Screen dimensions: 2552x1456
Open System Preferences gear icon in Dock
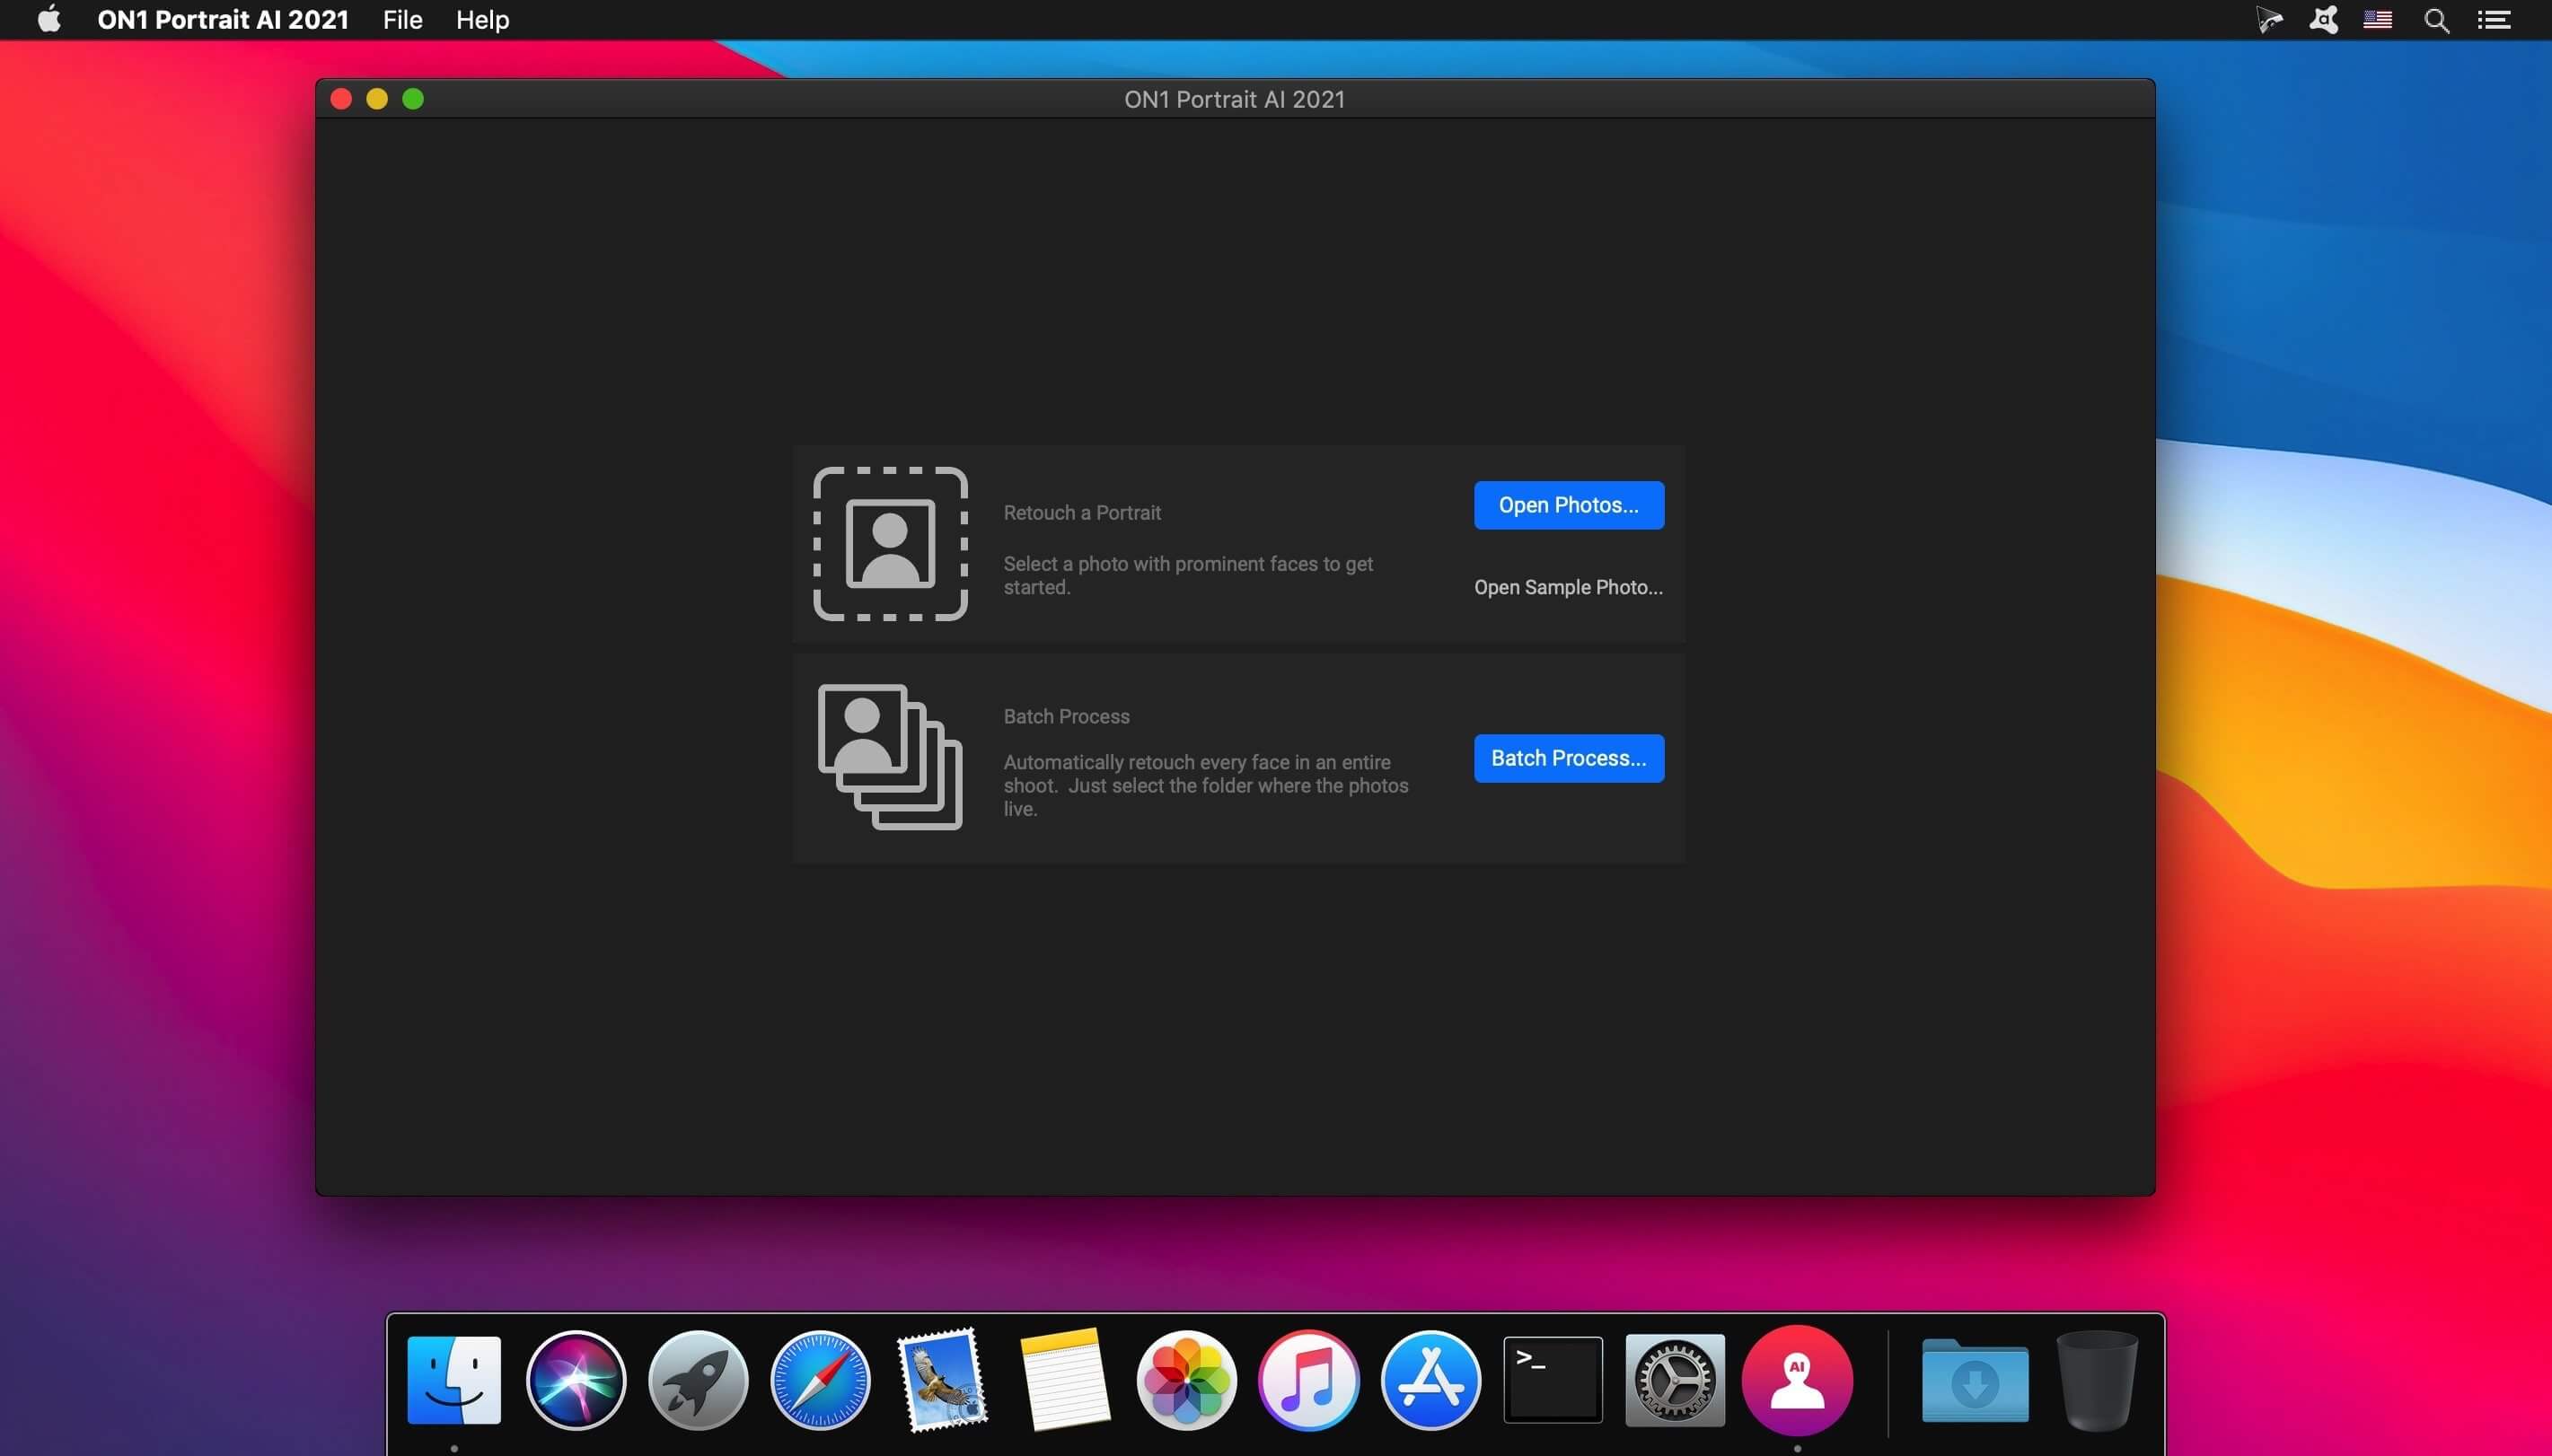(1674, 1380)
